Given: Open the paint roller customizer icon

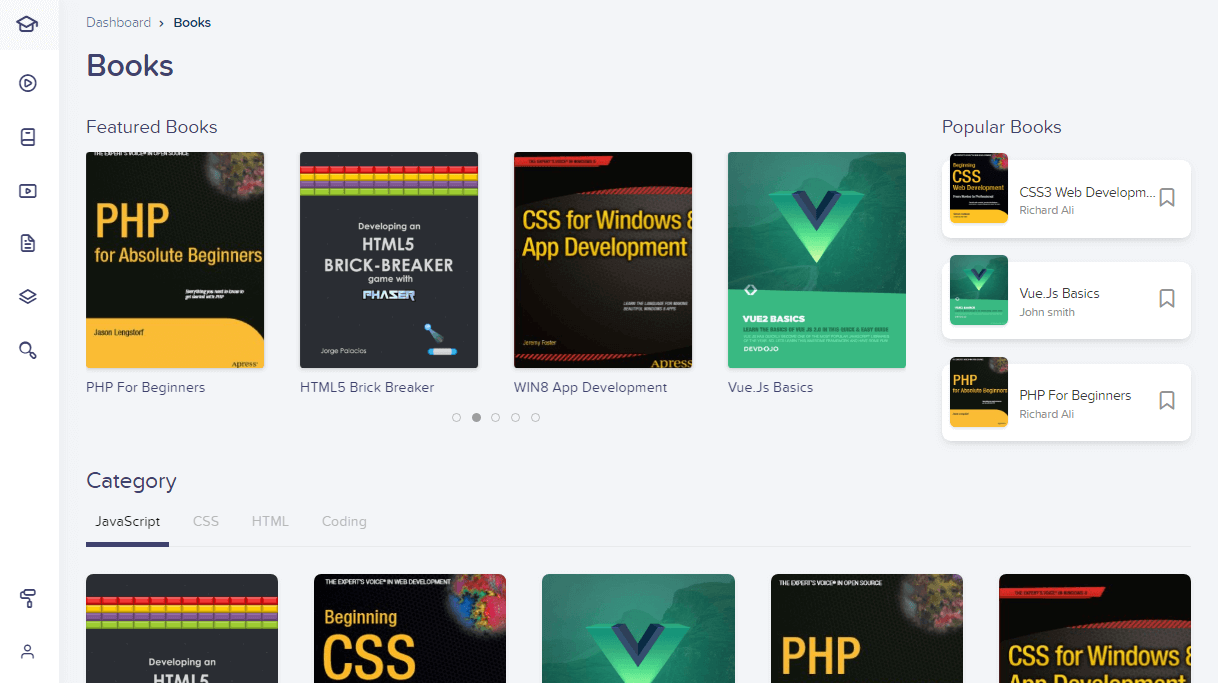Looking at the screenshot, I should (28, 598).
